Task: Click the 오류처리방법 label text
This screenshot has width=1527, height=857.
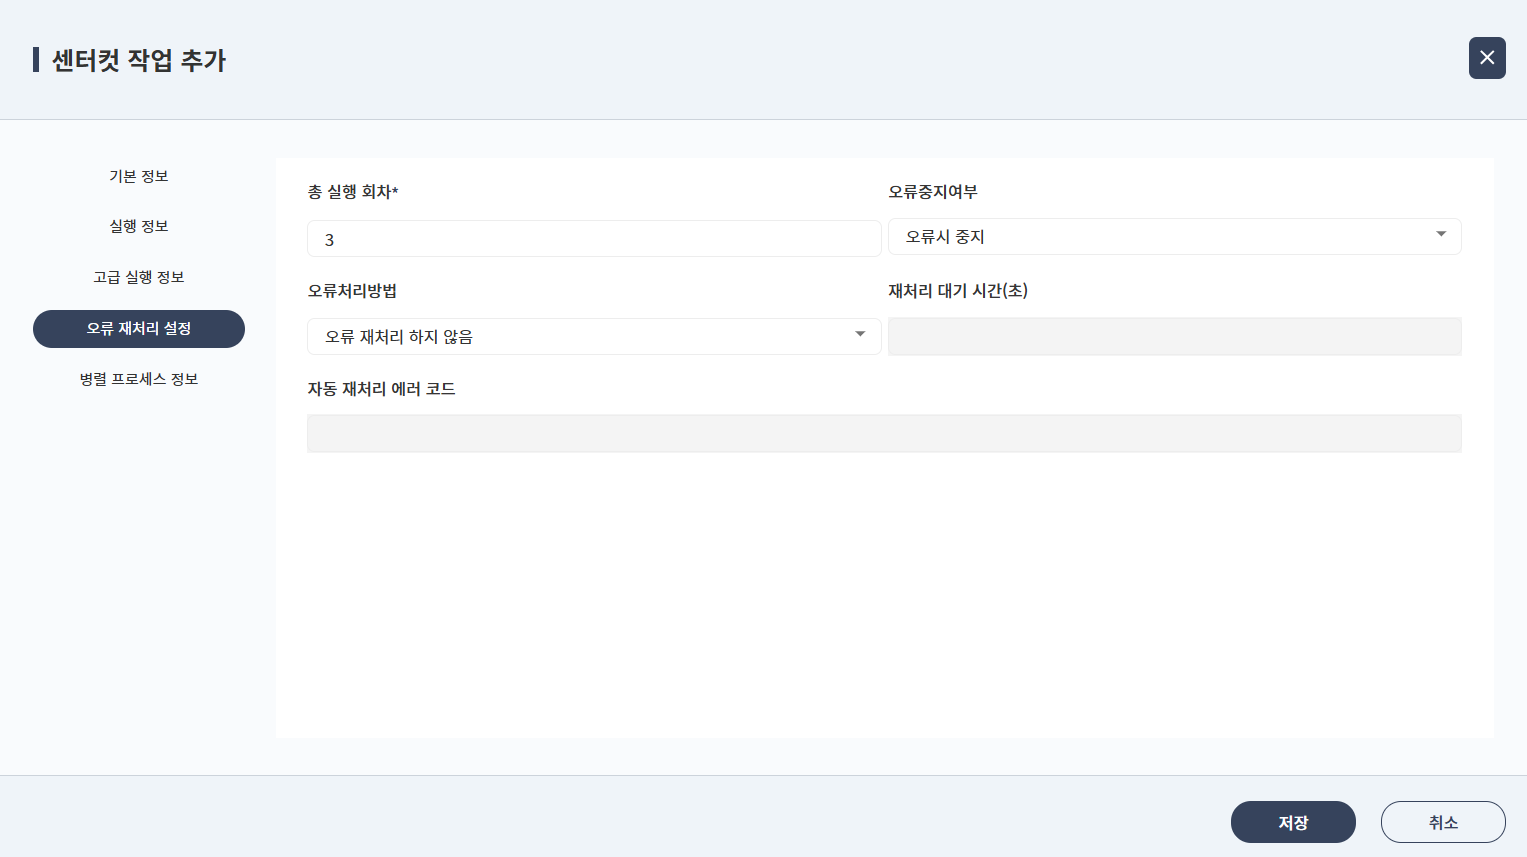Action: [352, 291]
